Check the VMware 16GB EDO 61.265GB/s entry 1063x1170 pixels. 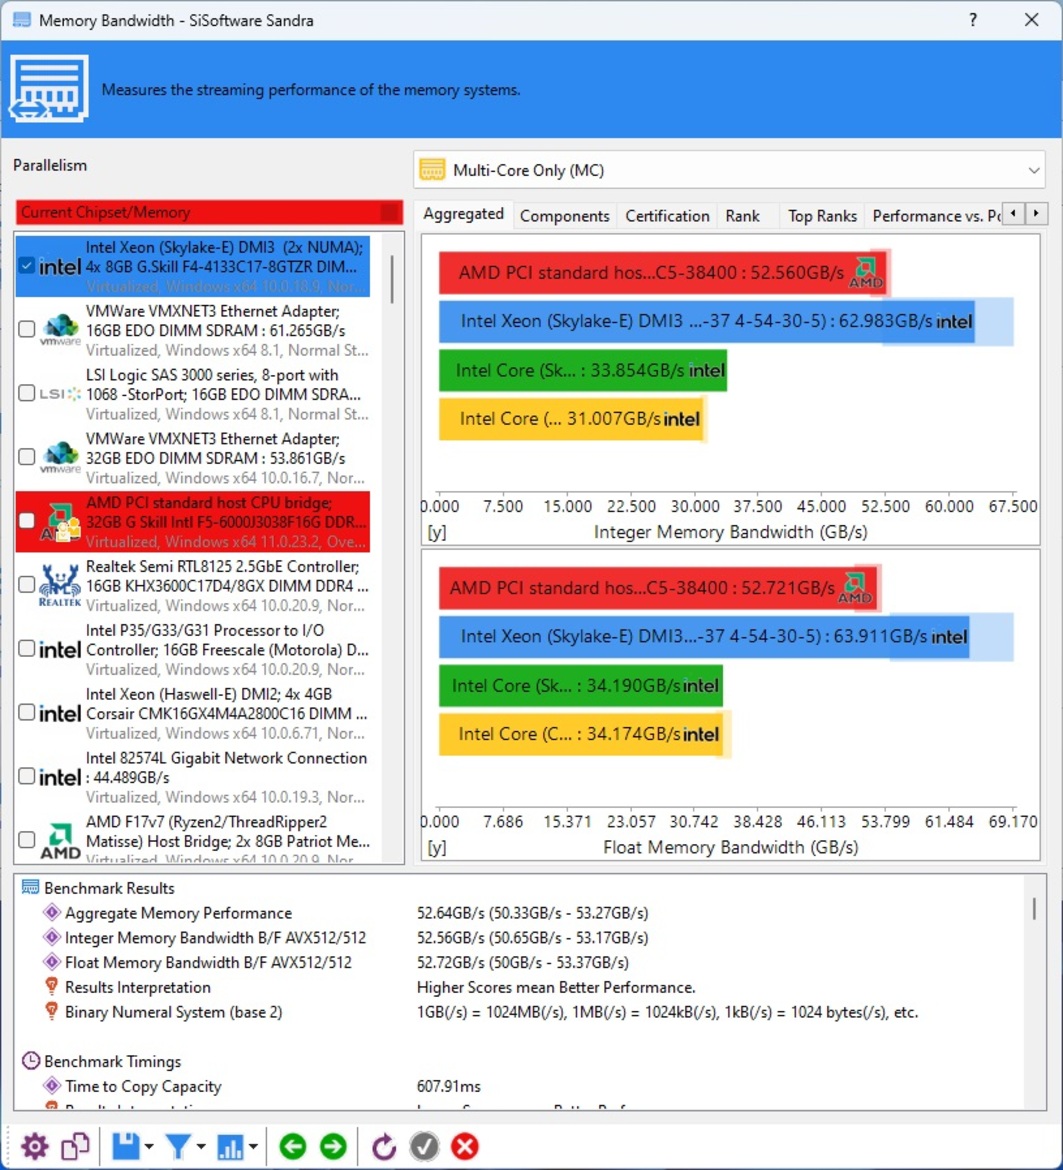click(x=27, y=329)
